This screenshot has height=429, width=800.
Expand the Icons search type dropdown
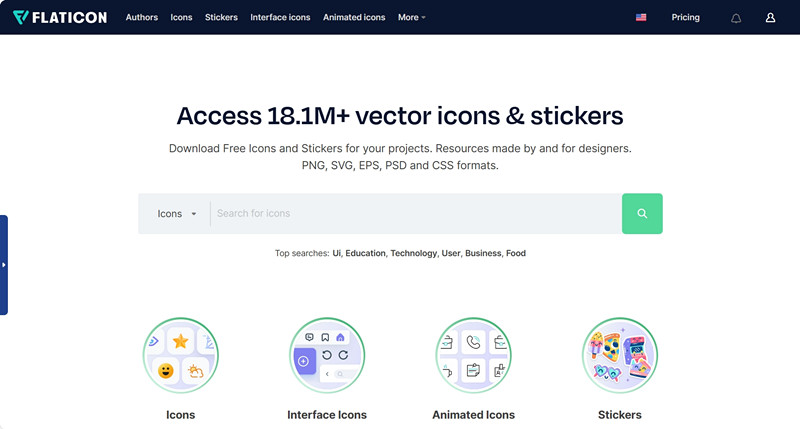click(177, 214)
